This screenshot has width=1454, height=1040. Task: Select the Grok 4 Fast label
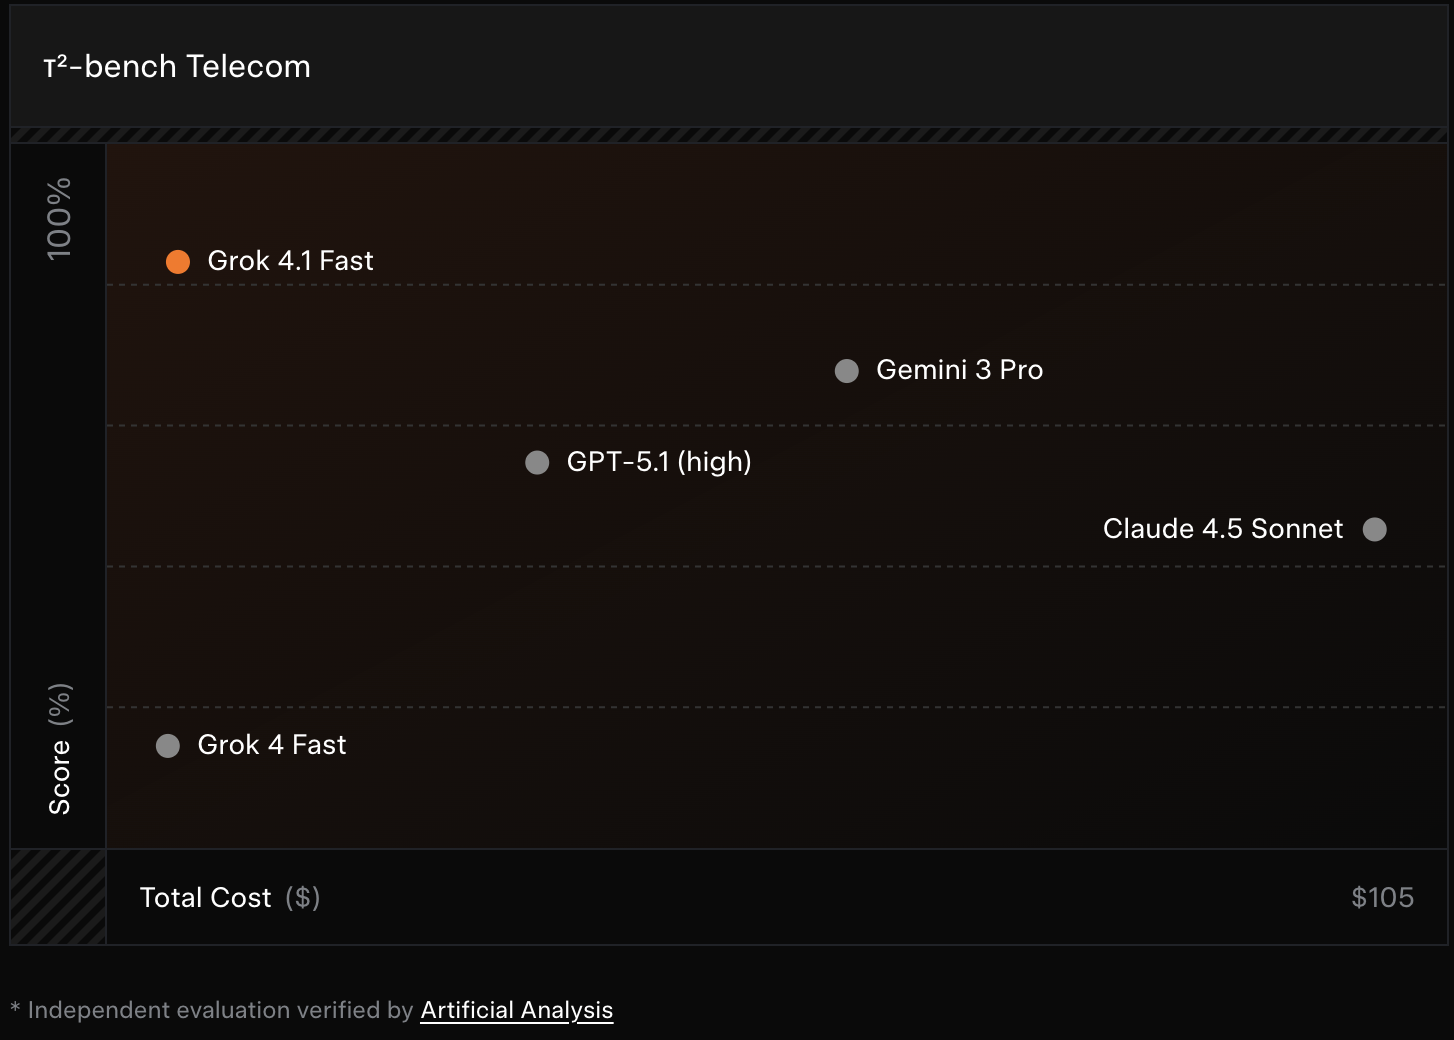click(x=272, y=745)
